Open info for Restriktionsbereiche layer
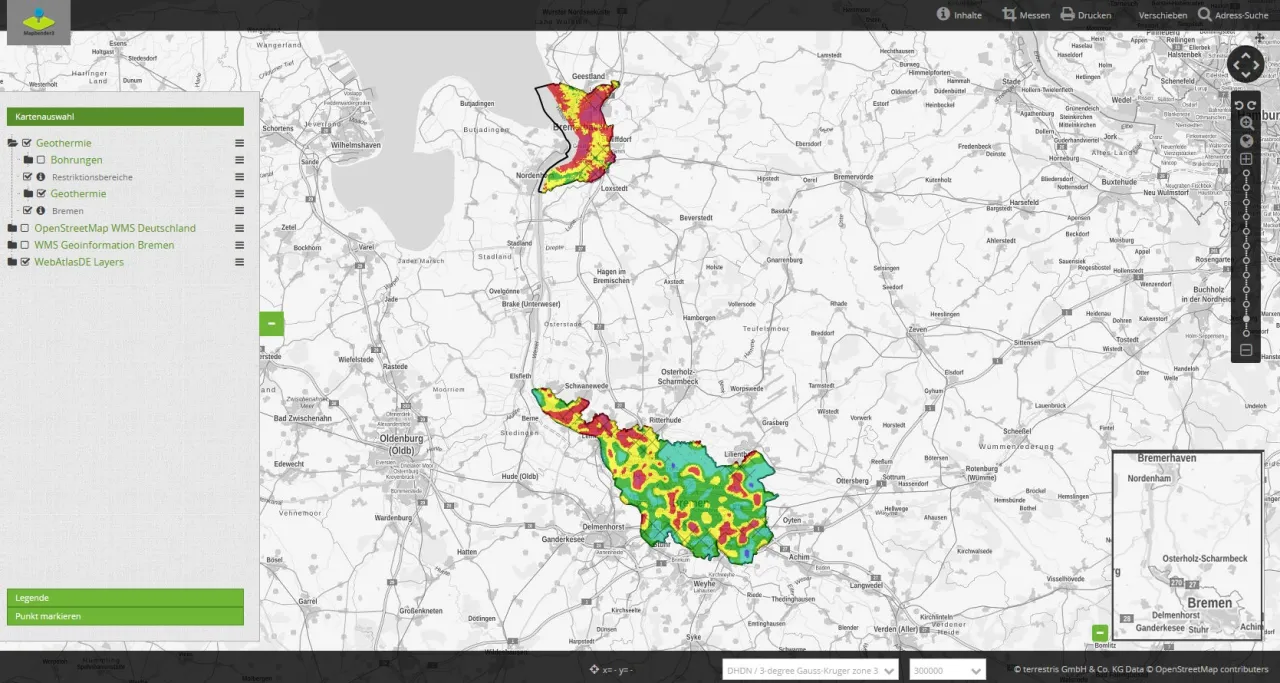Screen dimensions: 1280x683 point(41,177)
